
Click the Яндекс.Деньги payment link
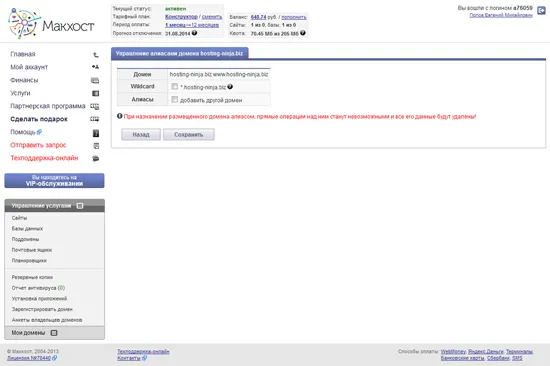[x=486, y=351]
